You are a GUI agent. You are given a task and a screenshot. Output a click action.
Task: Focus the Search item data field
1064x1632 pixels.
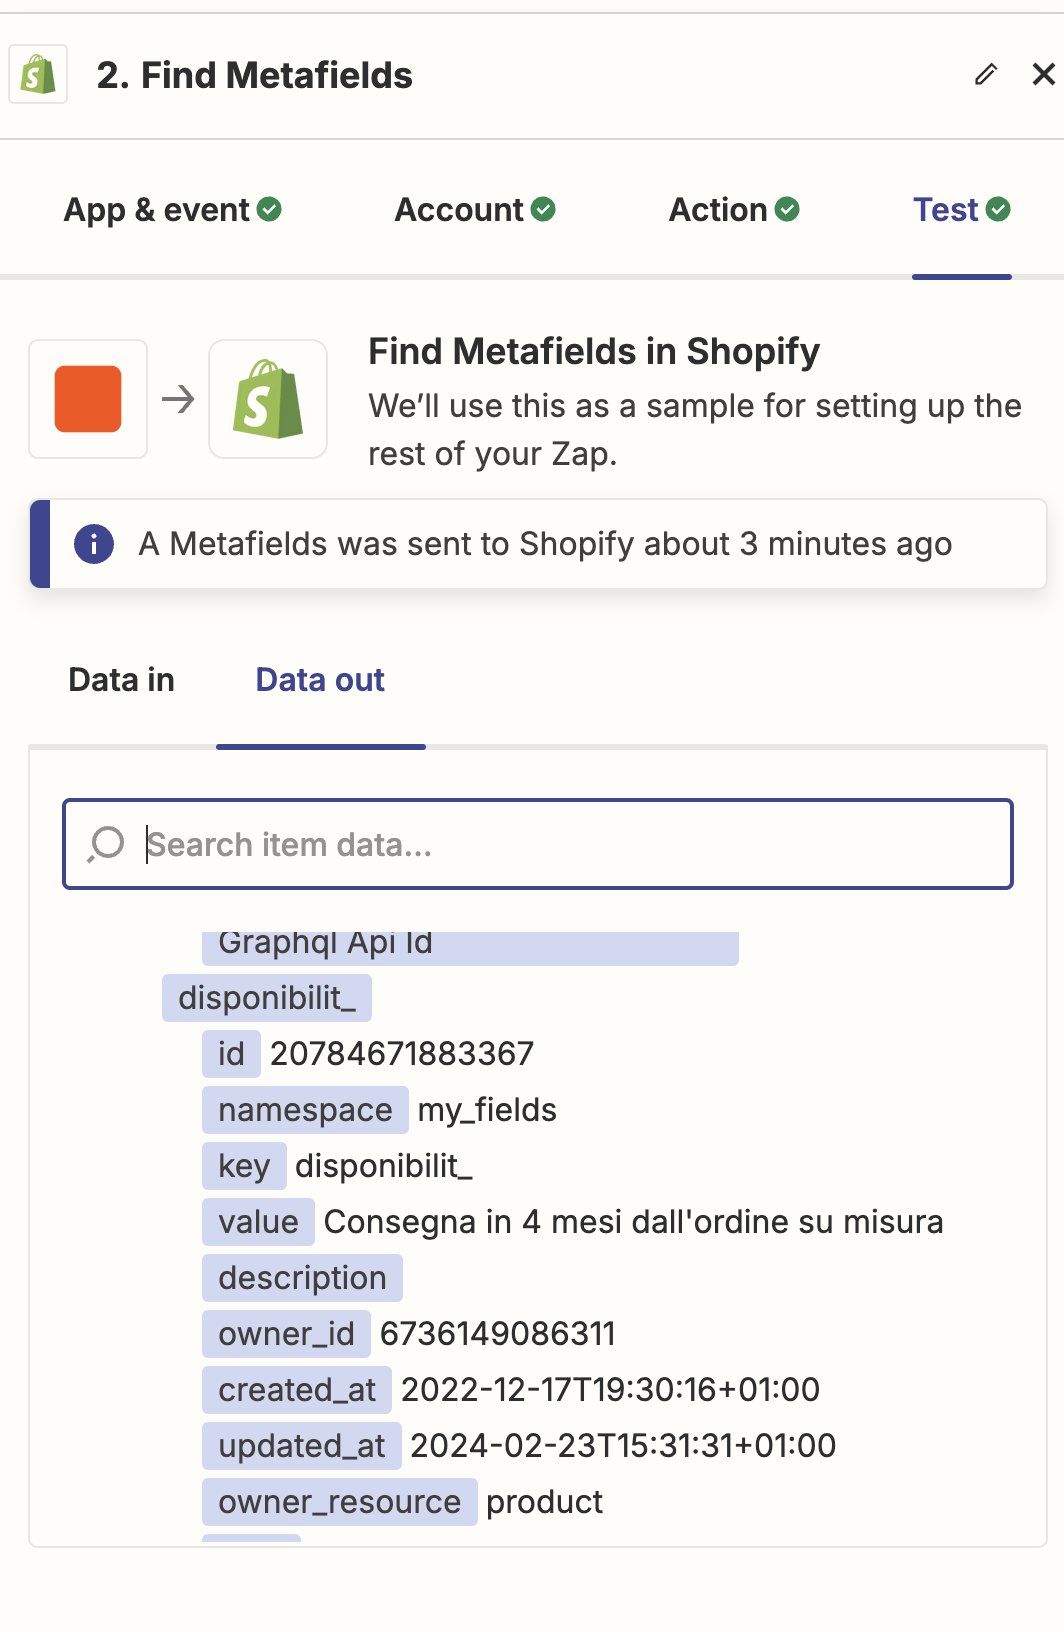pos(538,844)
